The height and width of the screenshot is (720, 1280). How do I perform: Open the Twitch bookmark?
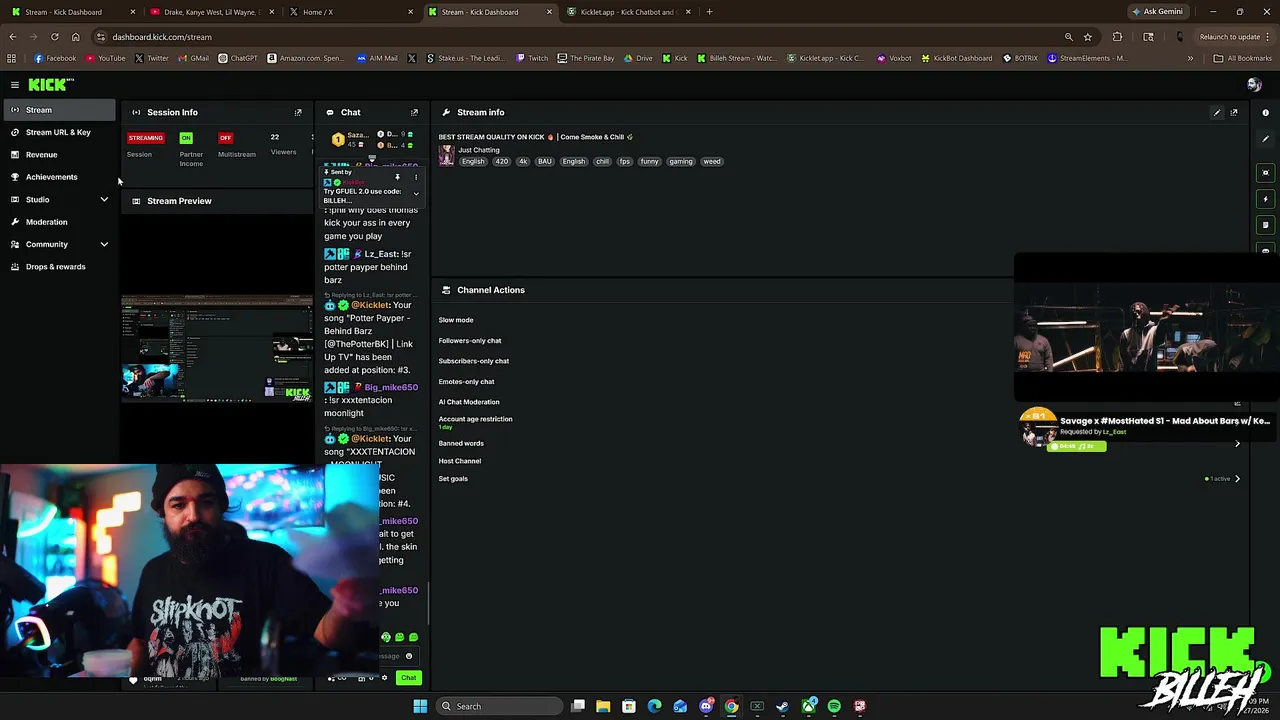pos(532,58)
